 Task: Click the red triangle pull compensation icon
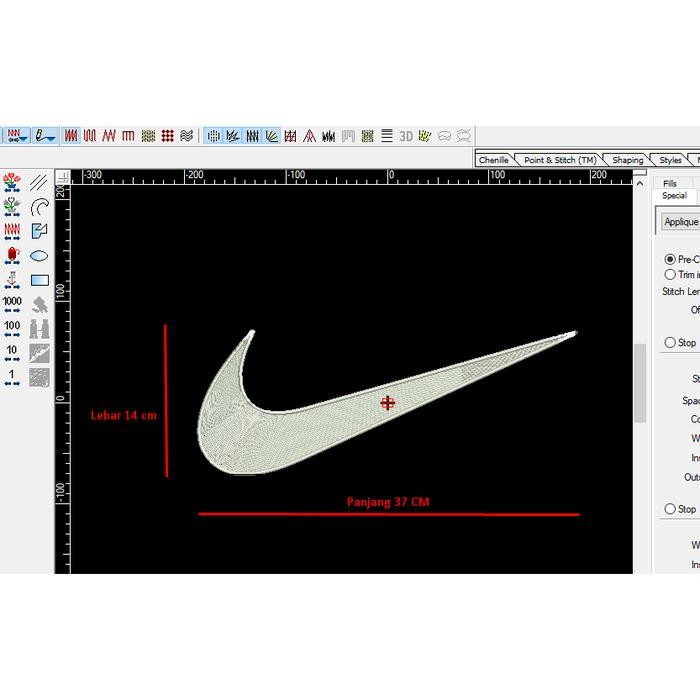309,136
